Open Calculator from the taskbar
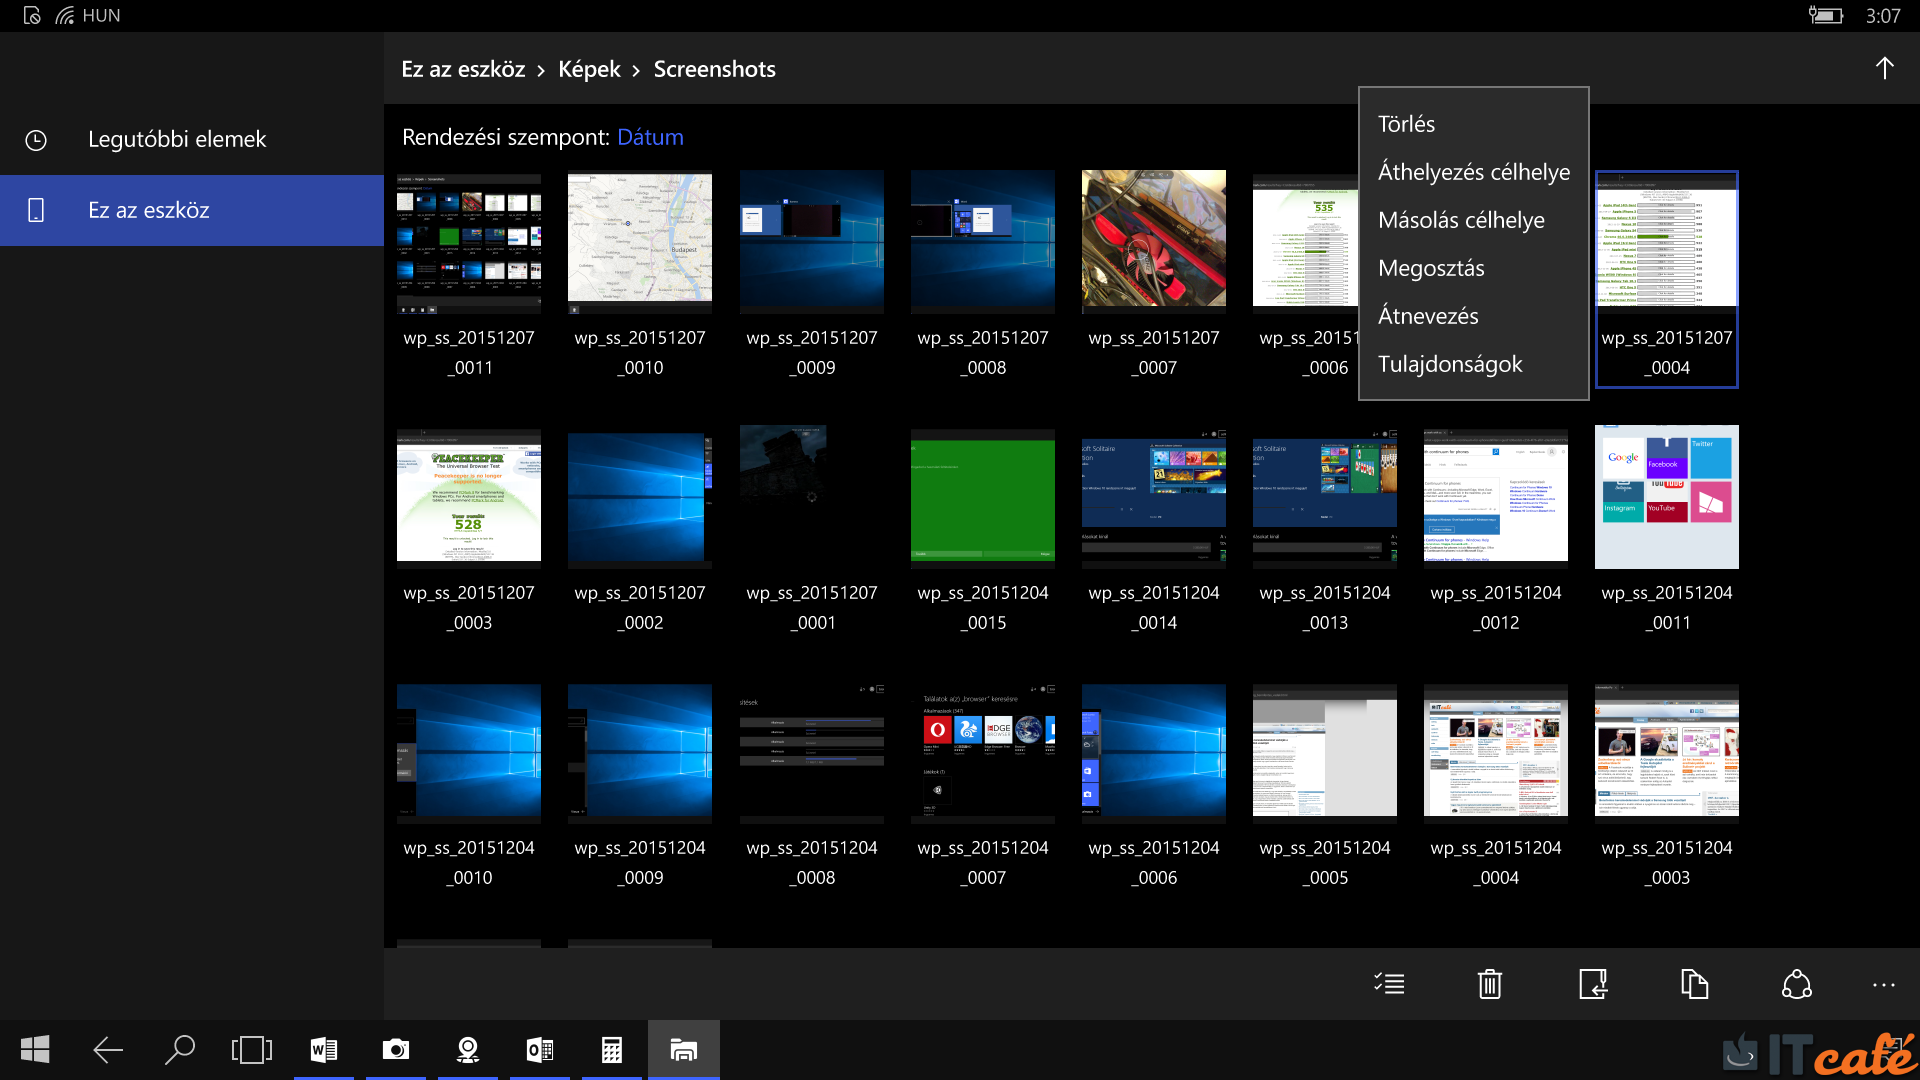Screen dimensions: 1920x1080 tap(611, 1049)
